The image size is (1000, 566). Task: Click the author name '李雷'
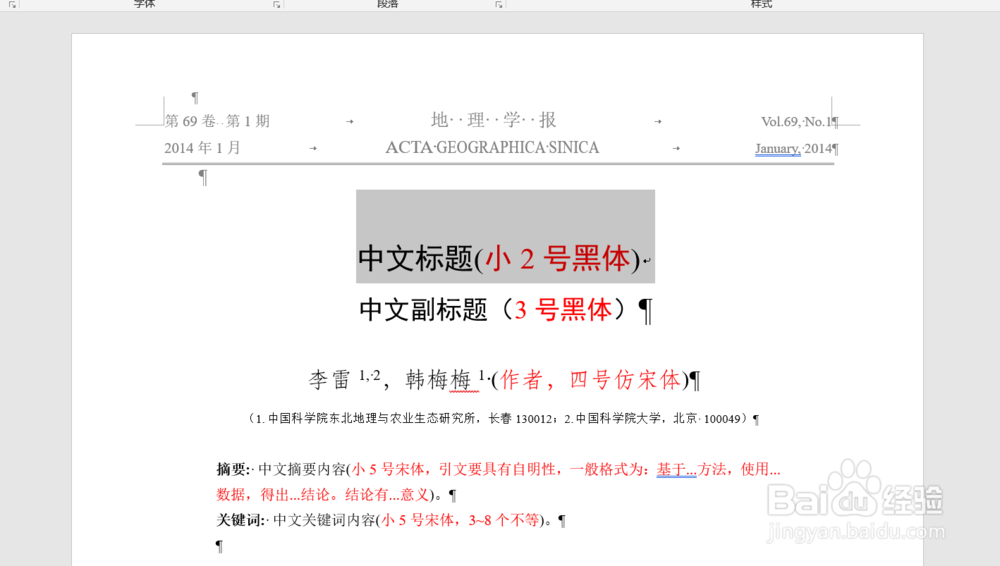point(330,380)
